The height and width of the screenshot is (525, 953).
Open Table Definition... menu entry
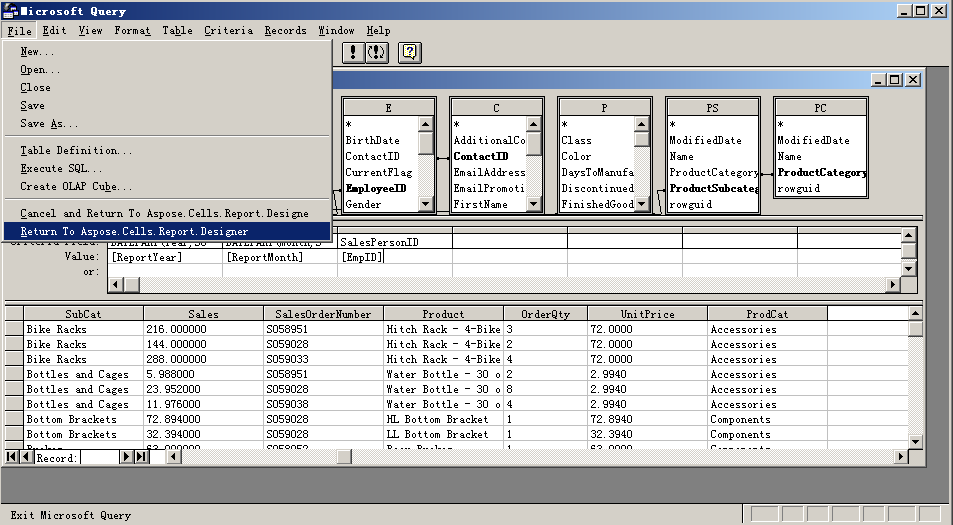point(167,150)
